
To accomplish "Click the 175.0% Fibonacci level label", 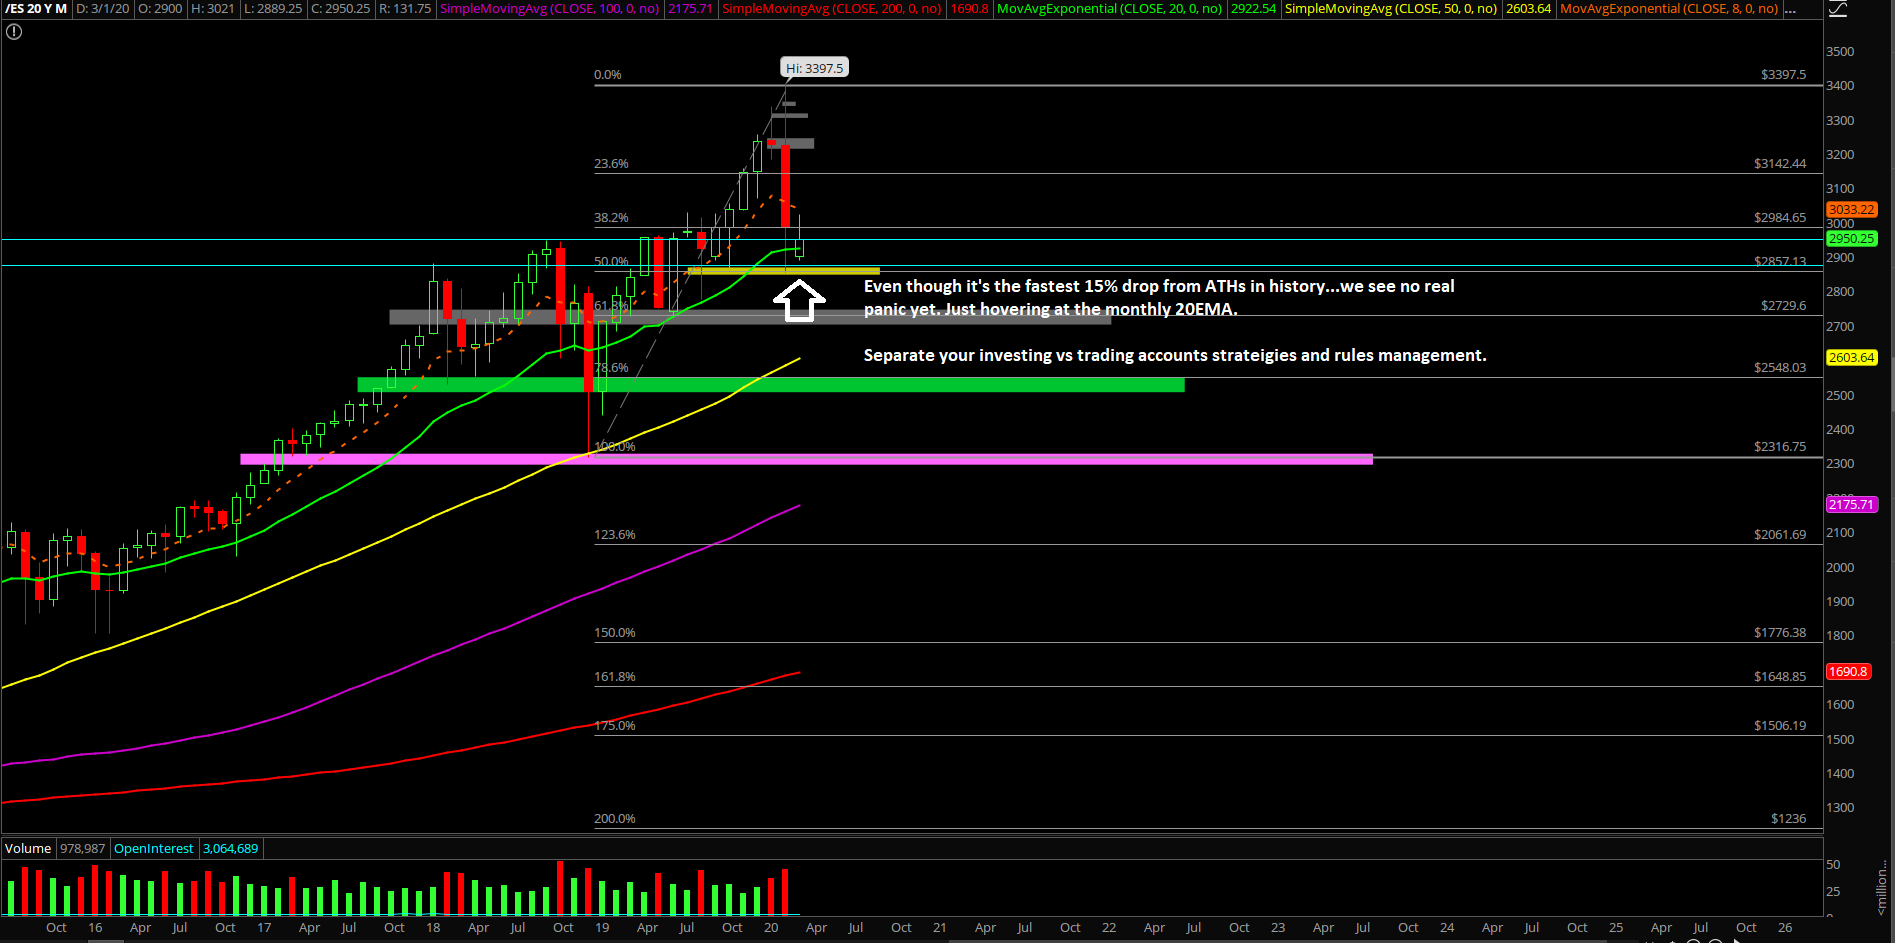I will click(x=615, y=726).
